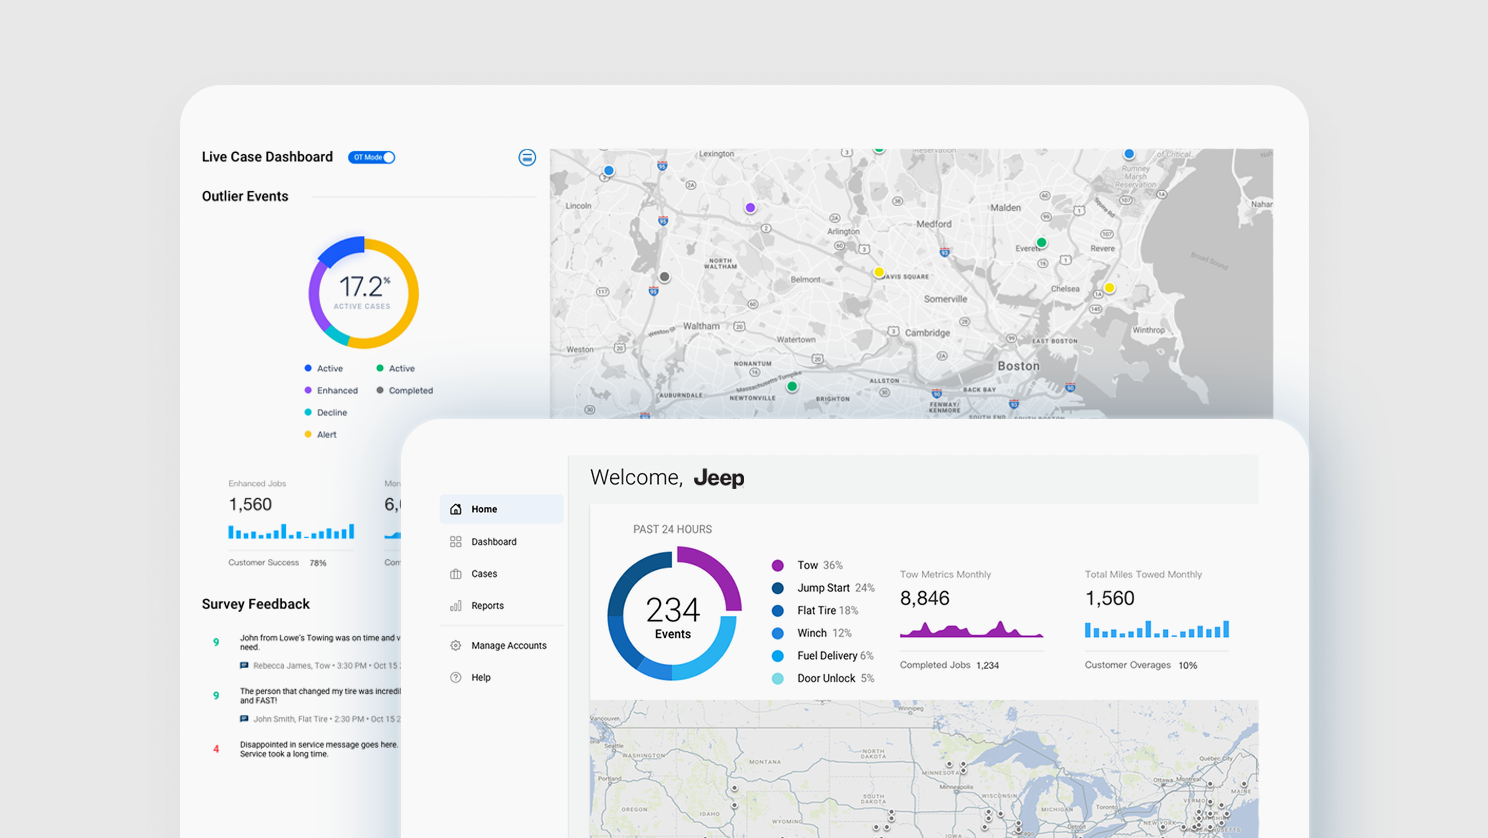
Task: Click the Total Miles Towed value 1,560
Action: [1110, 599]
